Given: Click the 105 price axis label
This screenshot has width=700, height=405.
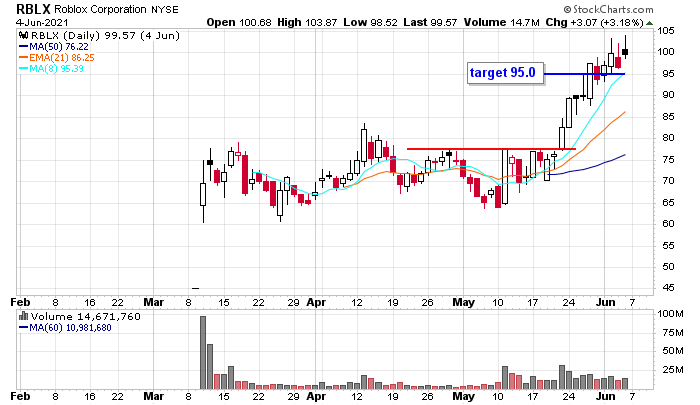Looking at the screenshot, I should point(666,31).
